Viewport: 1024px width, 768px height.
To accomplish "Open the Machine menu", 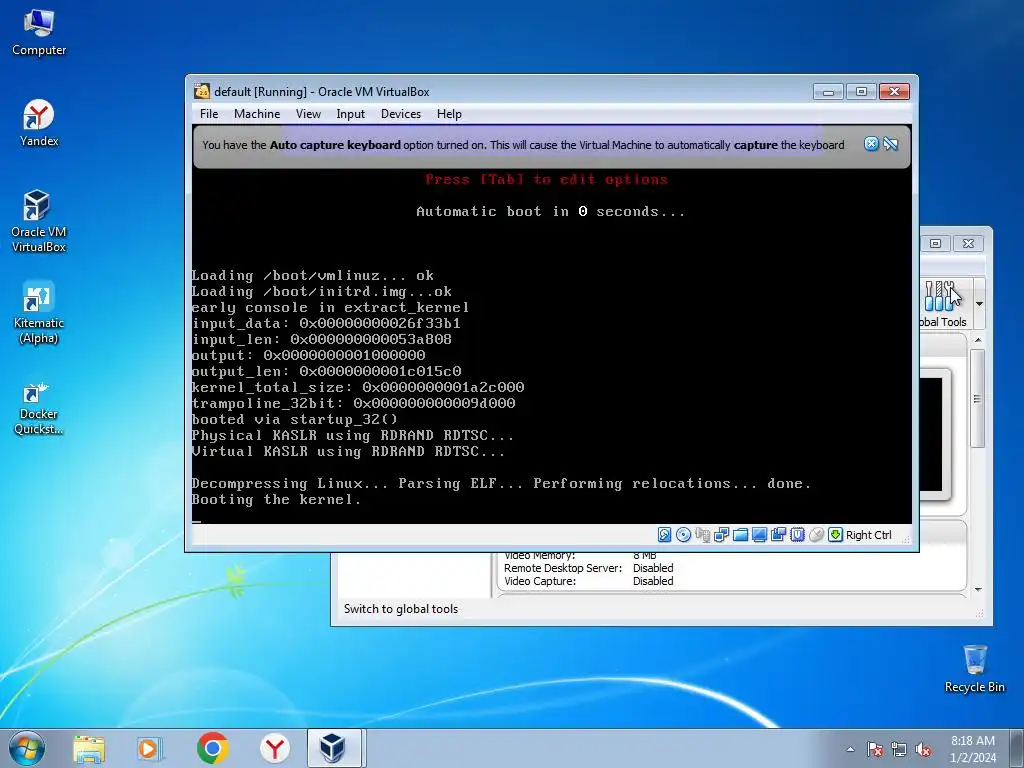I will coord(257,114).
